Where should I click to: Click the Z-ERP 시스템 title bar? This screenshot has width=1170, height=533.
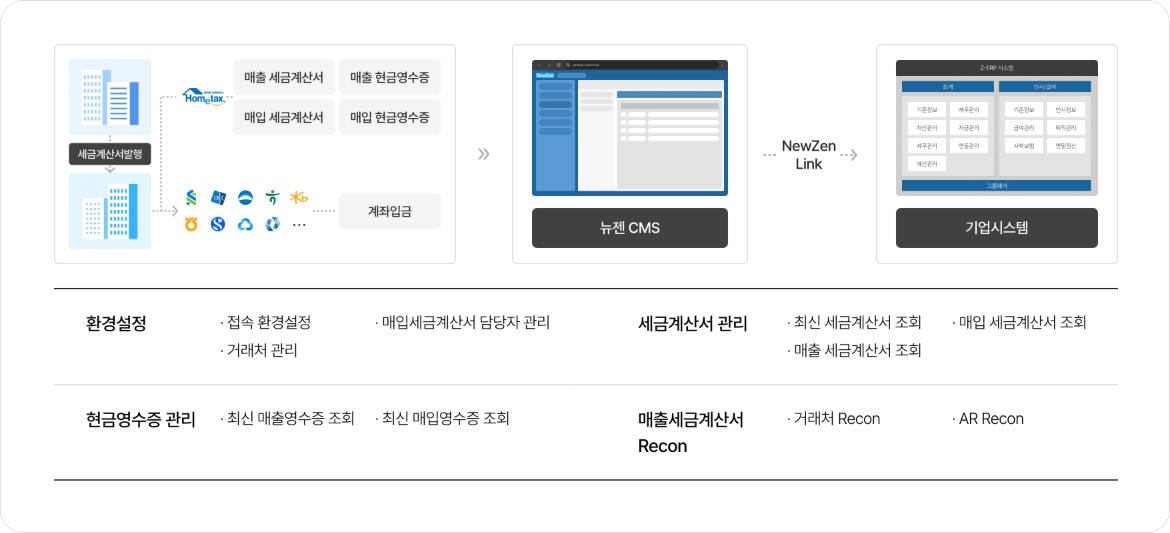click(x=997, y=68)
